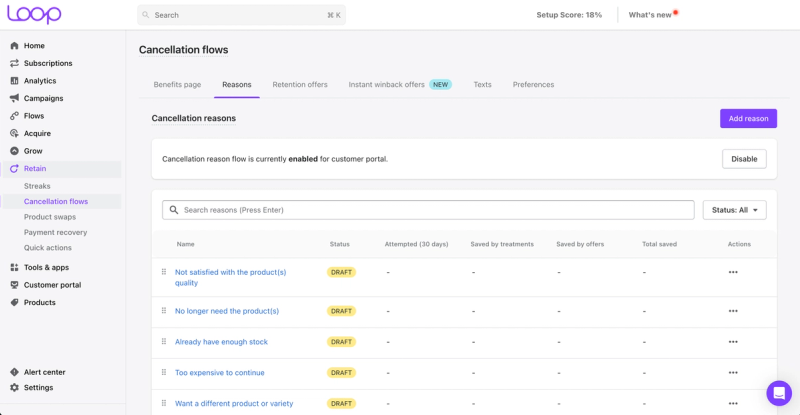Open Quick actions in sidebar
800x415 pixels.
(x=48, y=248)
